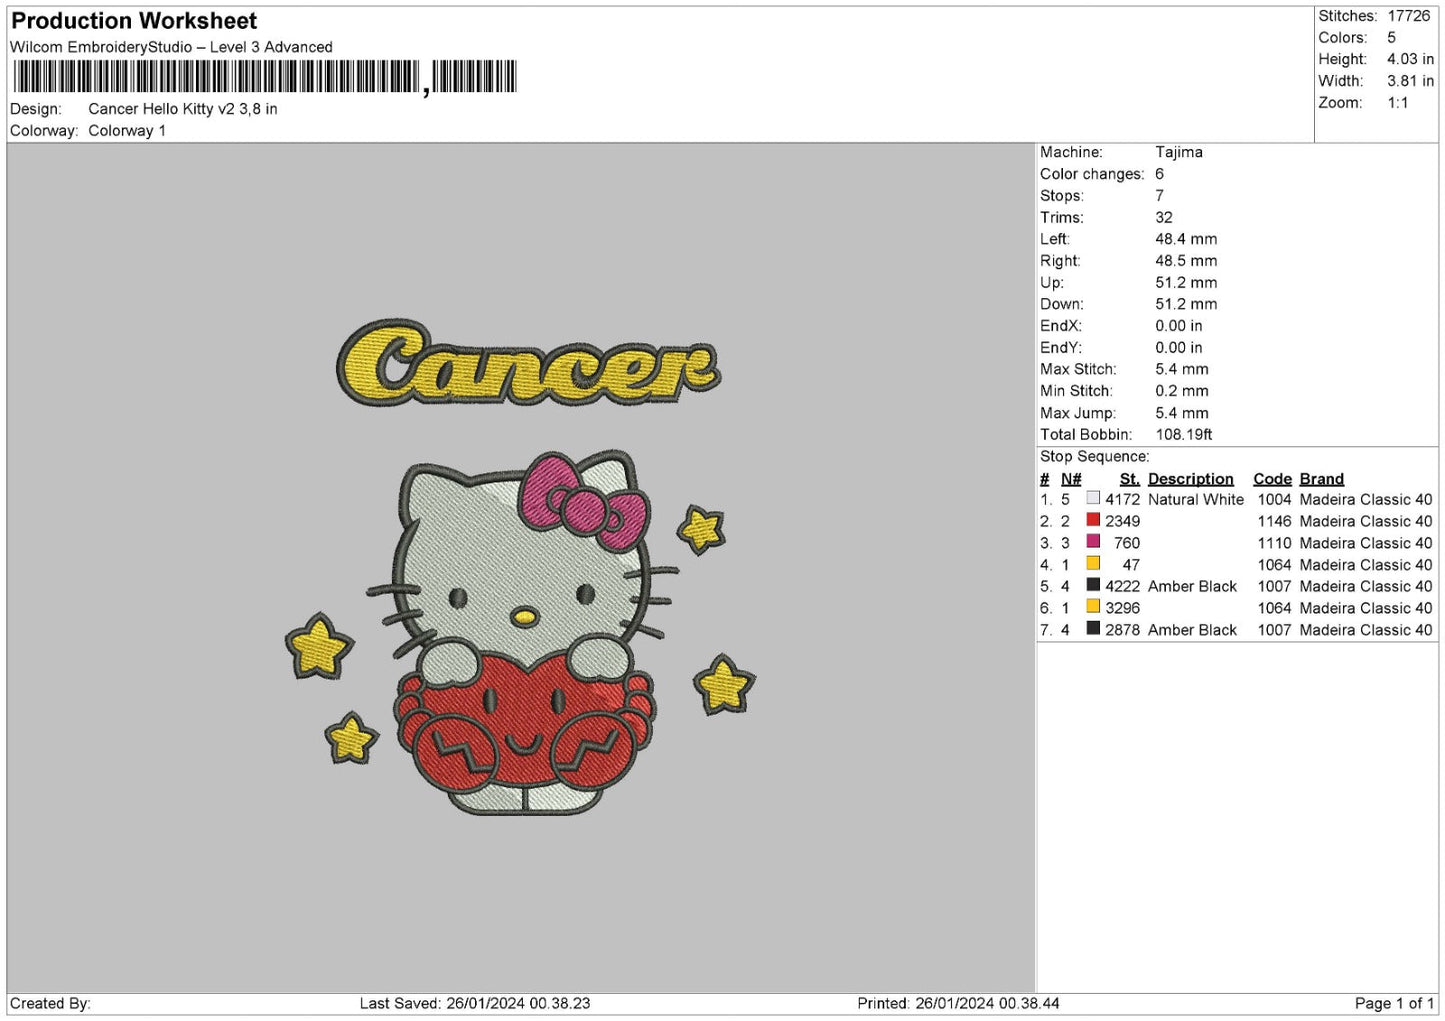Click the Up extent value

(x=1186, y=283)
